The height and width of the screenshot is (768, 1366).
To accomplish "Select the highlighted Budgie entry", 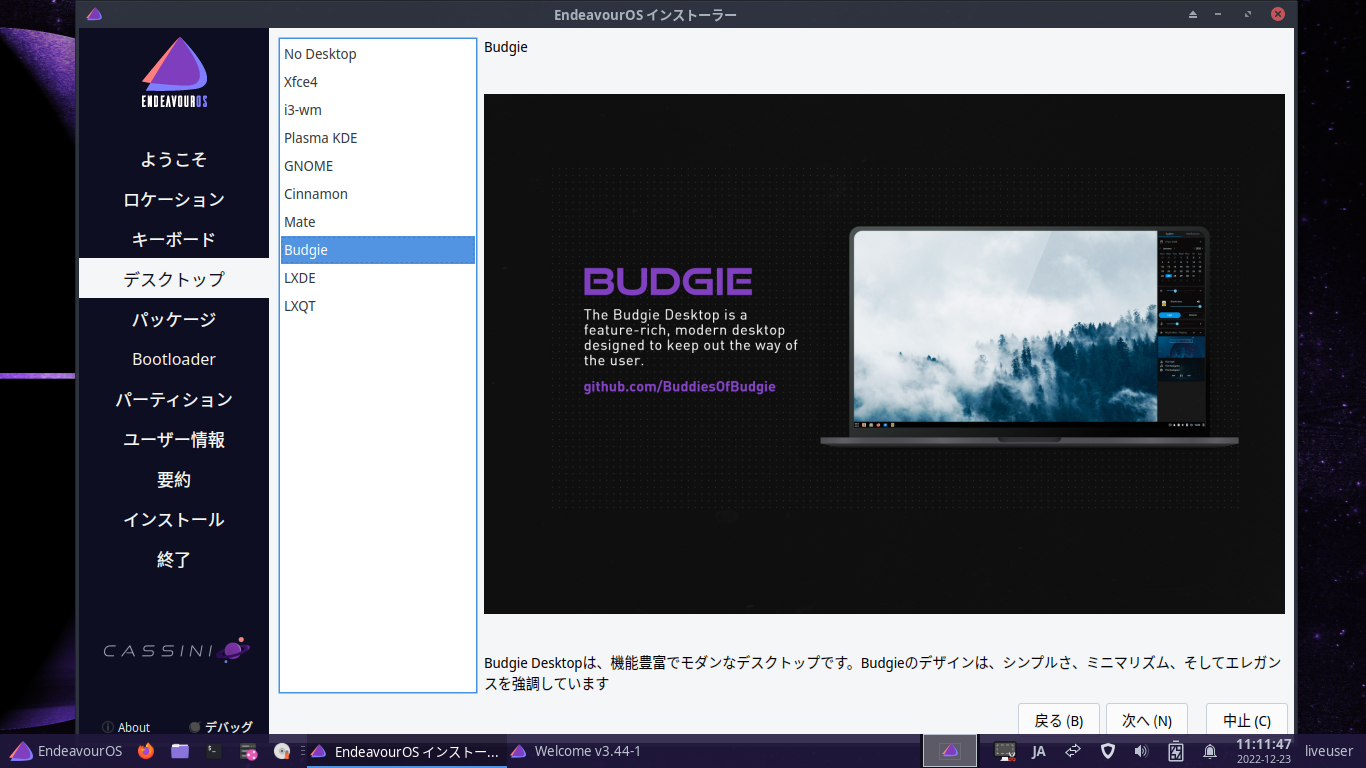I will pos(377,250).
